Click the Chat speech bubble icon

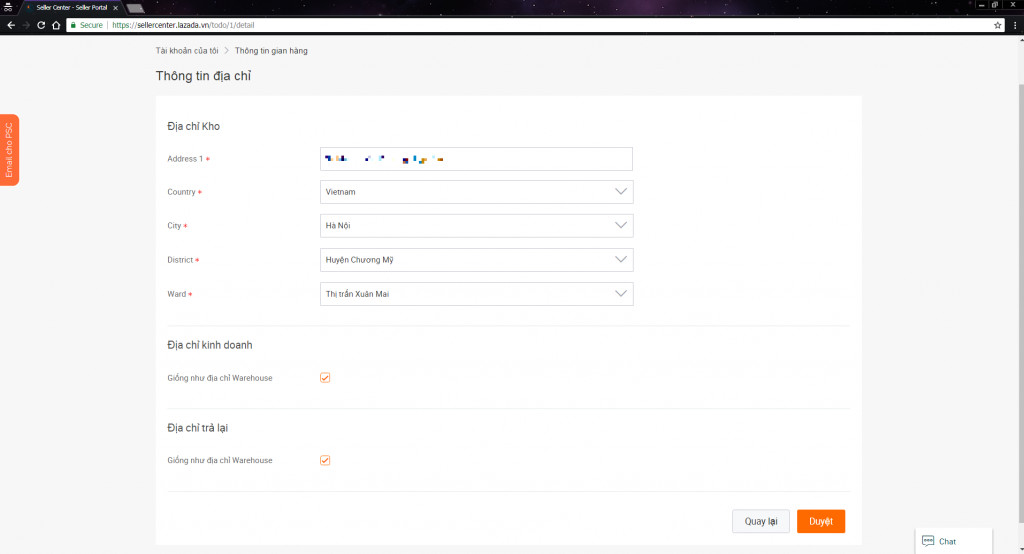pyautogui.click(x=928, y=541)
